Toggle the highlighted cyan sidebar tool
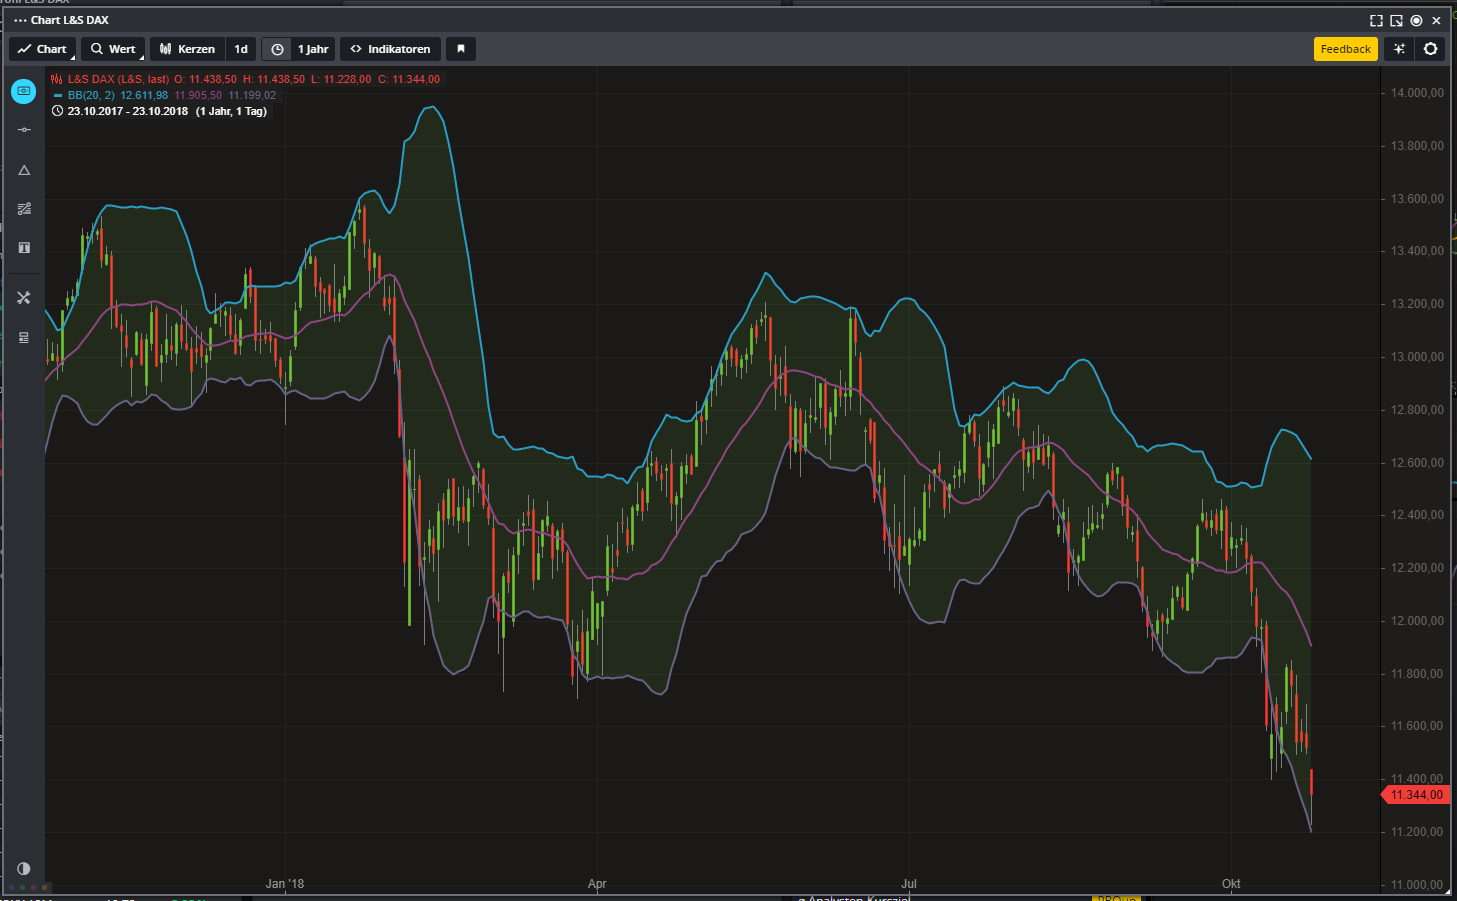Viewport: 1457px width, 901px height. 24,91
